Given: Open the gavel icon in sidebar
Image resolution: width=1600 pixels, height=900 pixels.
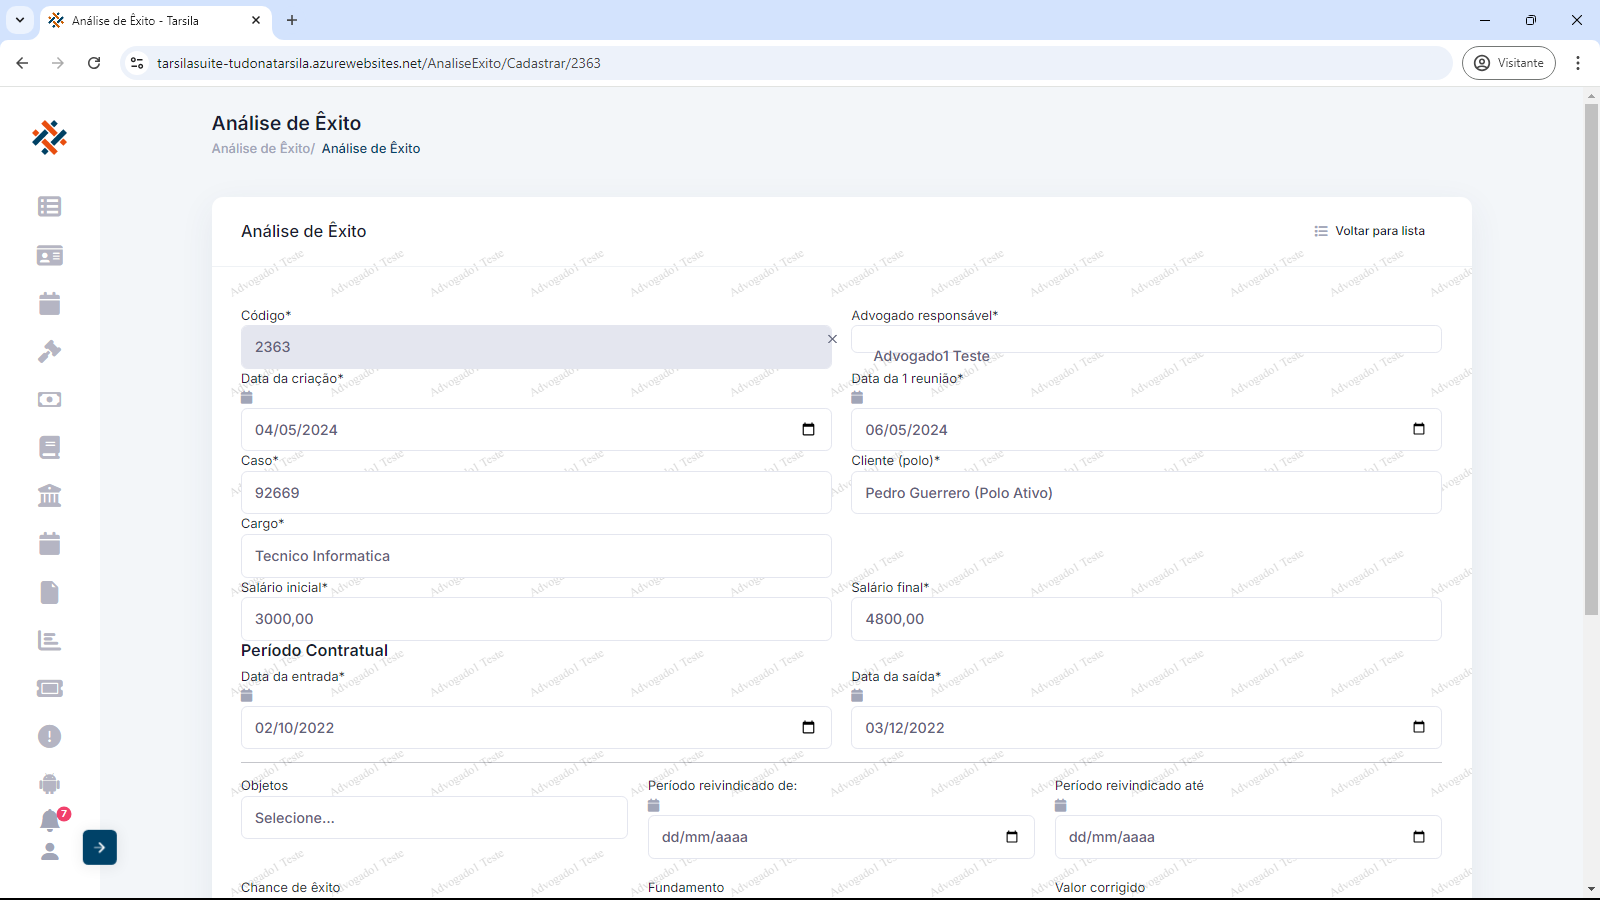Looking at the screenshot, I should tap(49, 351).
